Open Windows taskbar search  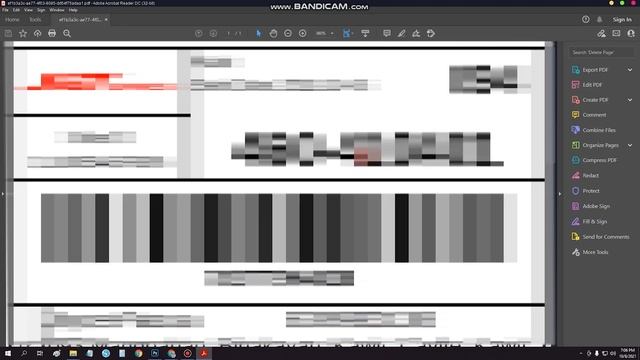[x=24, y=353]
